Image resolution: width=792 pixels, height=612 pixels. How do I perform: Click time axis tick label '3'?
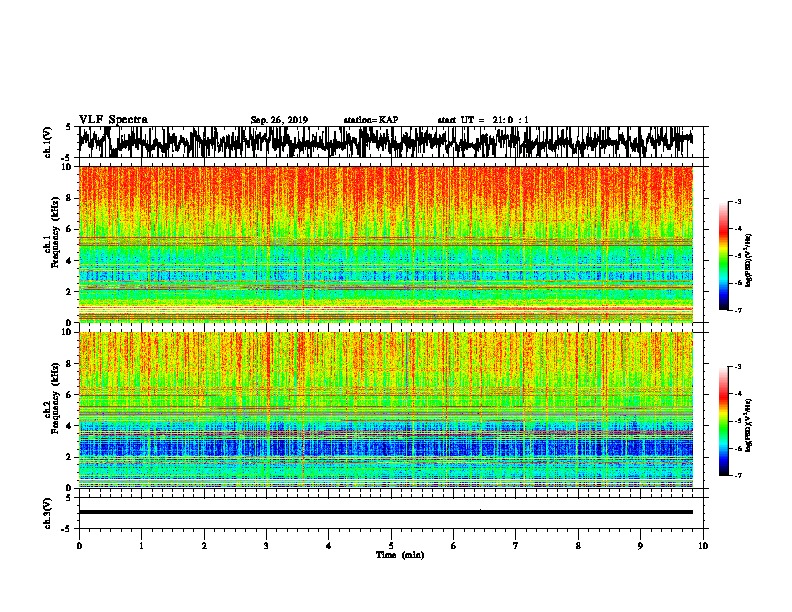pos(266,546)
